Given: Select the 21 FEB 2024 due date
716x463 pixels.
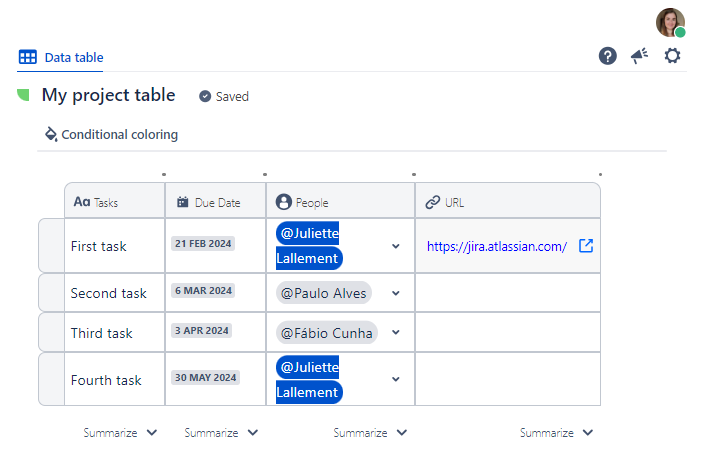Looking at the screenshot, I should (x=203, y=244).
